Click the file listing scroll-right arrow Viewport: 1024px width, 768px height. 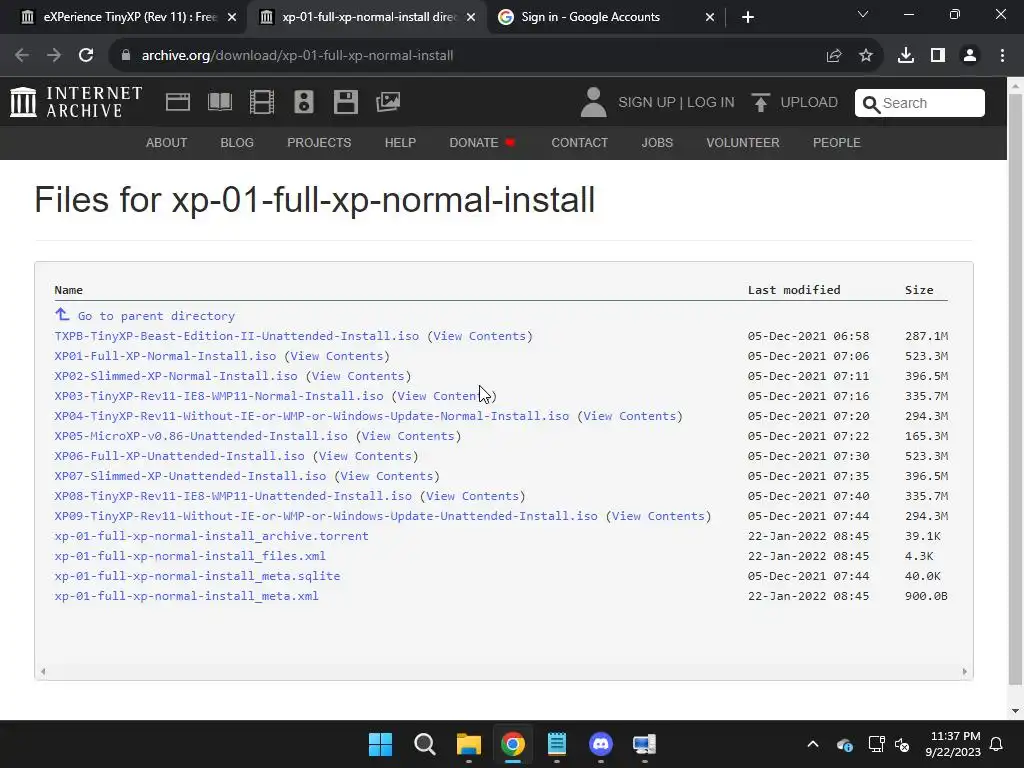pyautogui.click(x=965, y=671)
